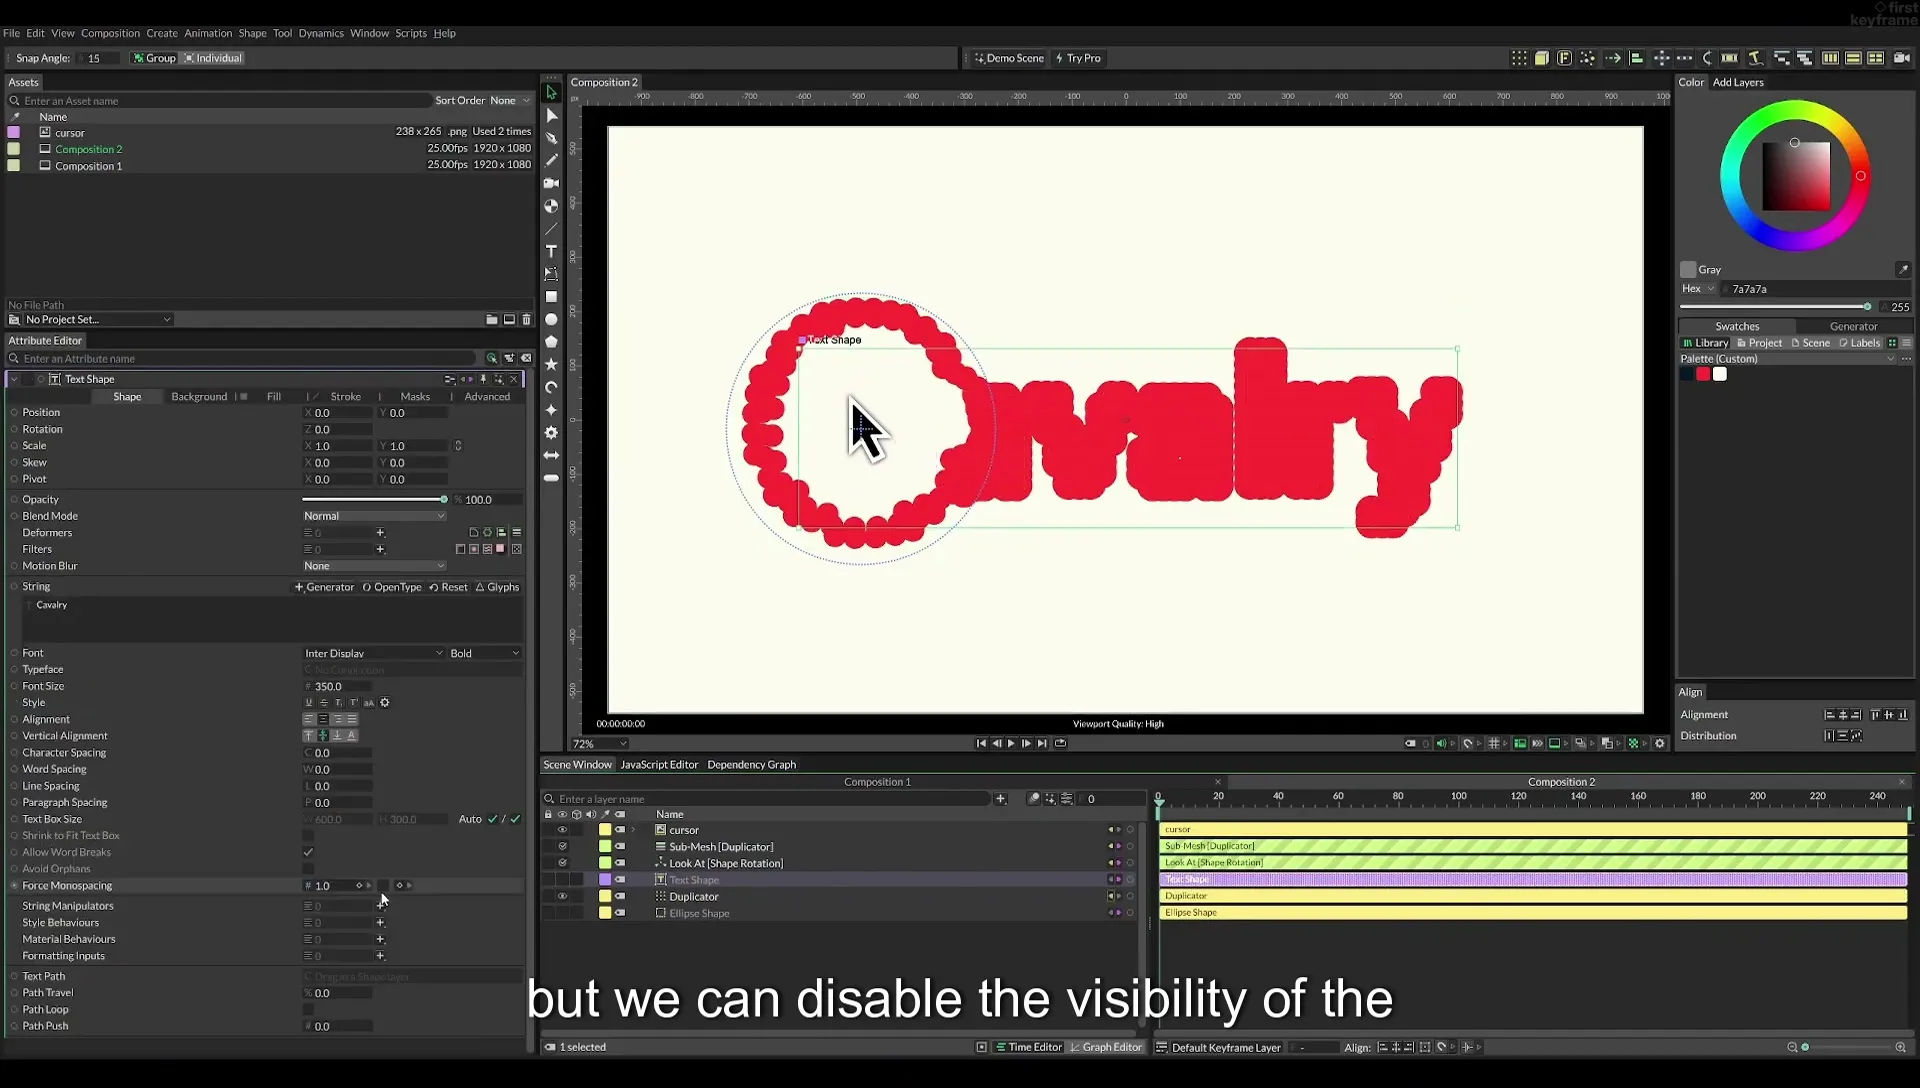This screenshot has width=1920, height=1088.
Task: Click the viewport settings gear icon
Action: 1660,743
